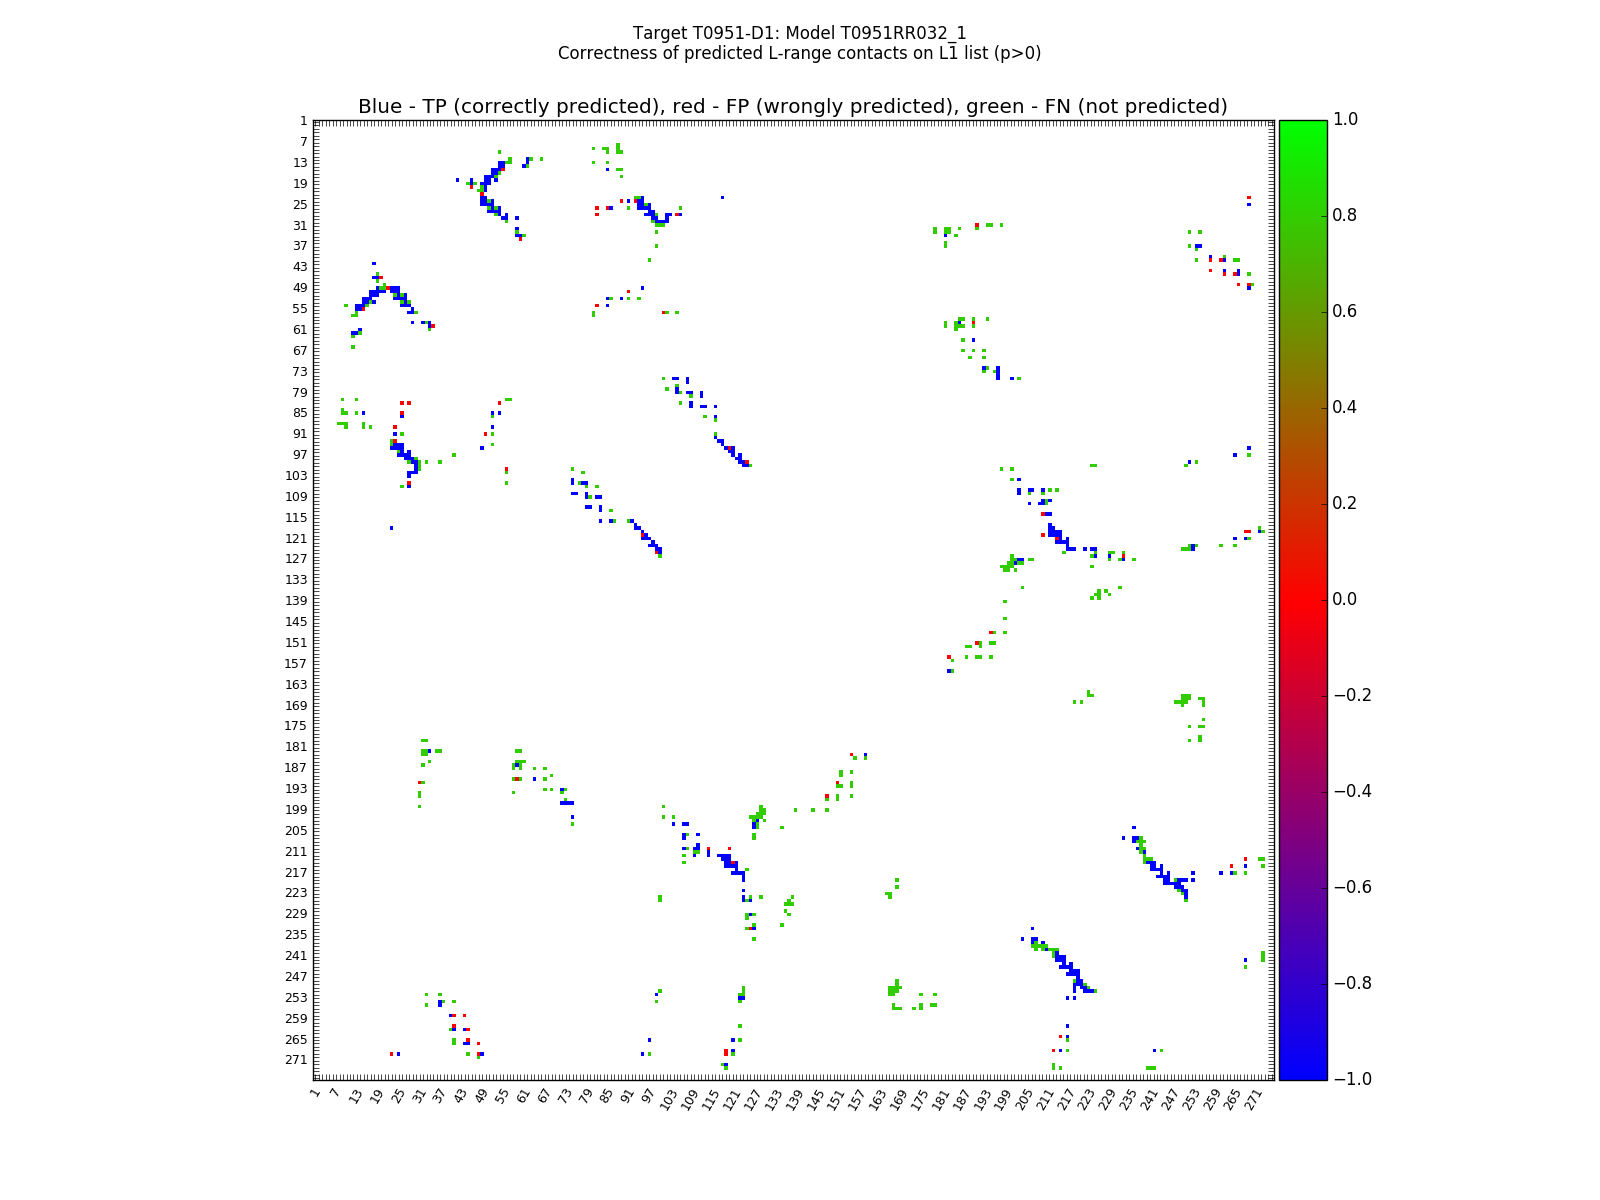Screen dimensions: 1600x1200
Task: Click the colorbar tick label 0.6
Action: click(x=1345, y=312)
